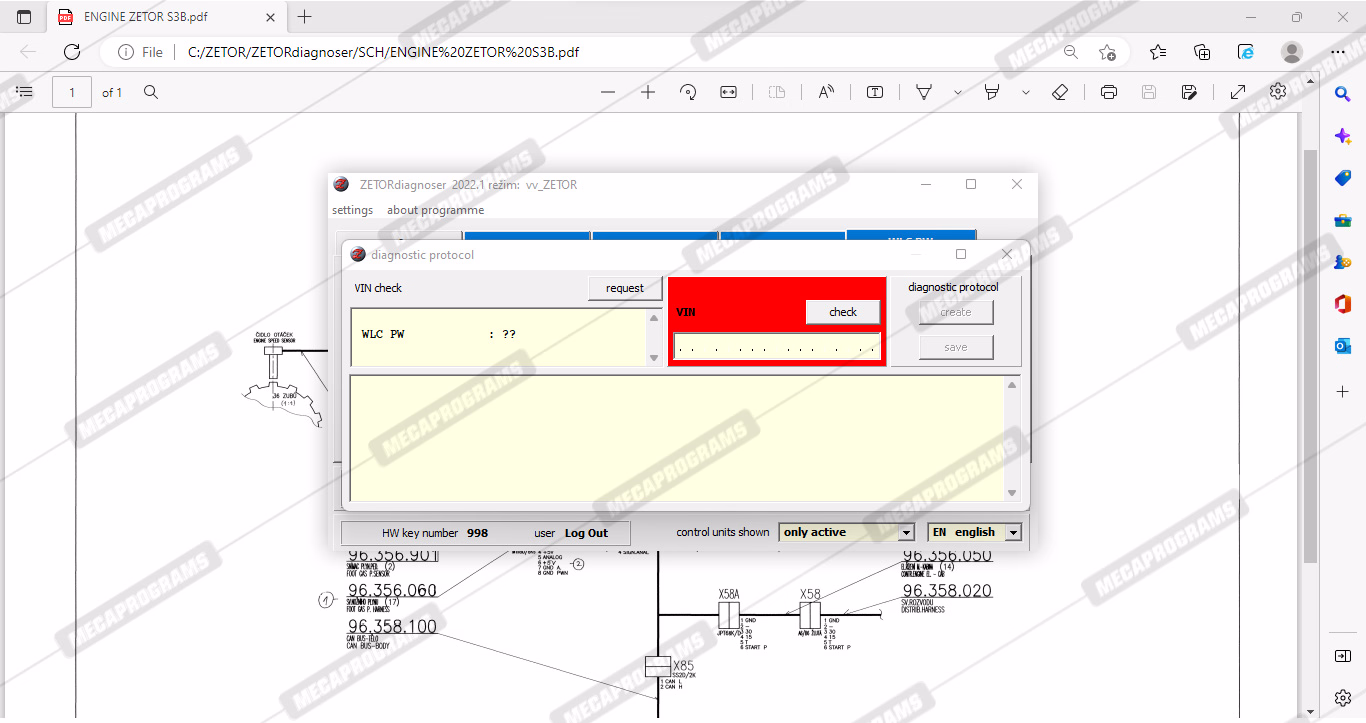
Task: Start Read aloud in PDF toolbar
Action: pyautogui.click(x=826, y=92)
